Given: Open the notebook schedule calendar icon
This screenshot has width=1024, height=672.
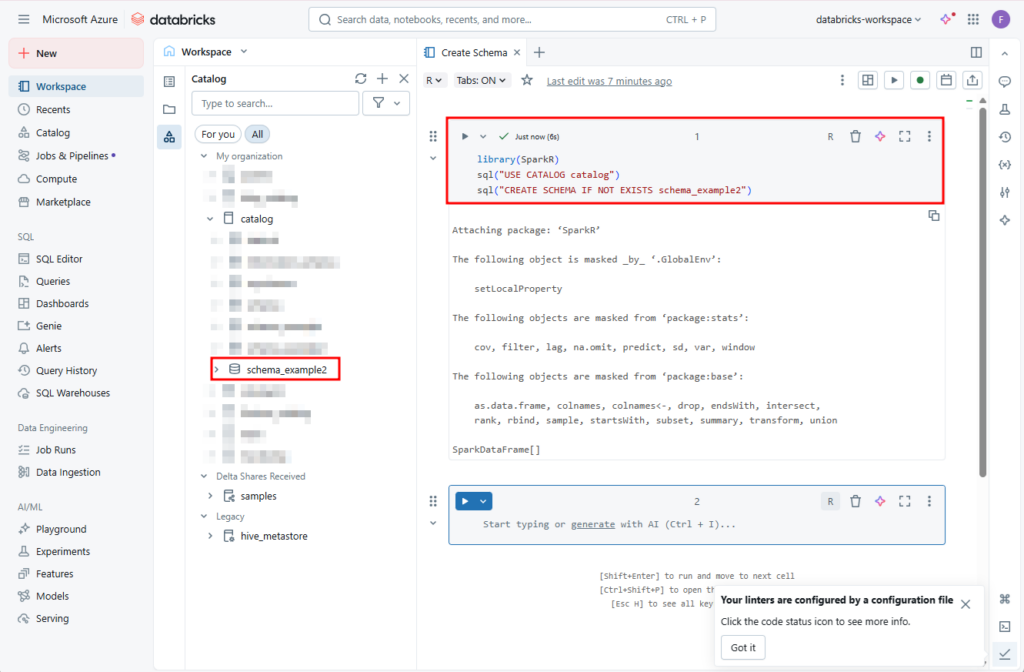Looking at the screenshot, I should click(946, 80).
